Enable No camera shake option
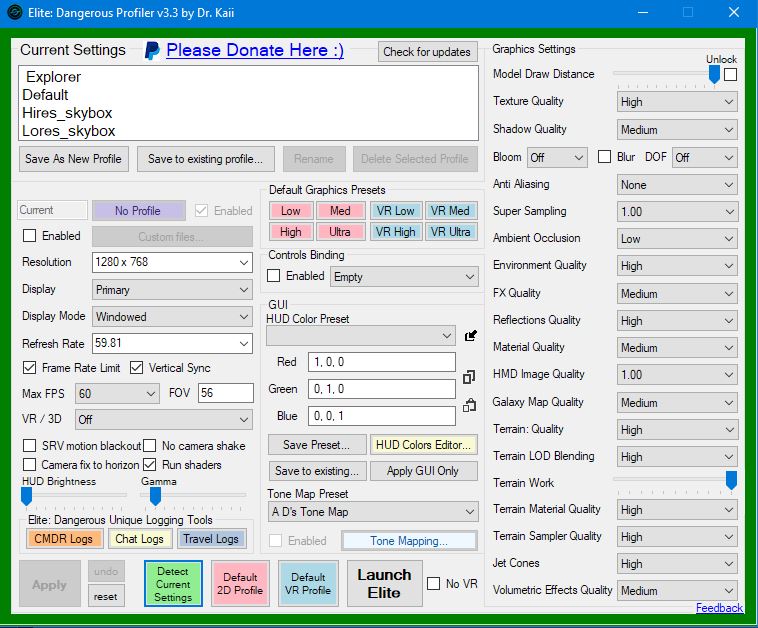The width and height of the screenshot is (758, 628). [149, 445]
